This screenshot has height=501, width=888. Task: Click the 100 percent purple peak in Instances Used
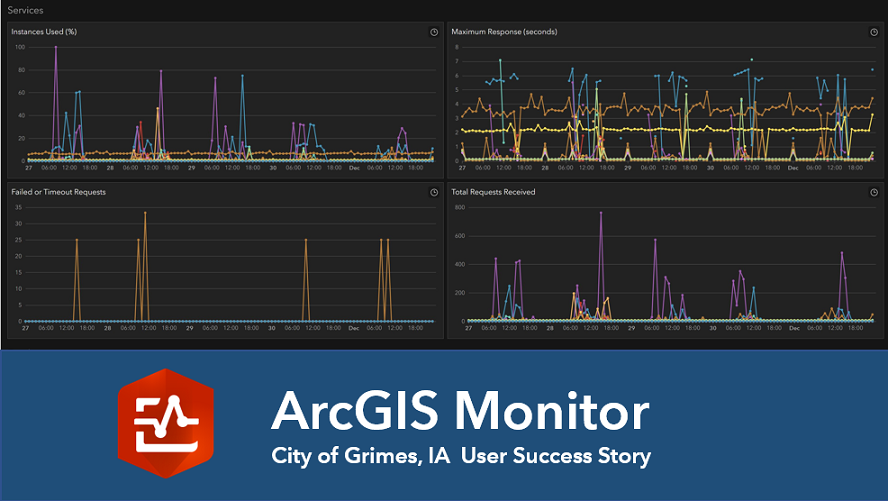click(x=56, y=47)
